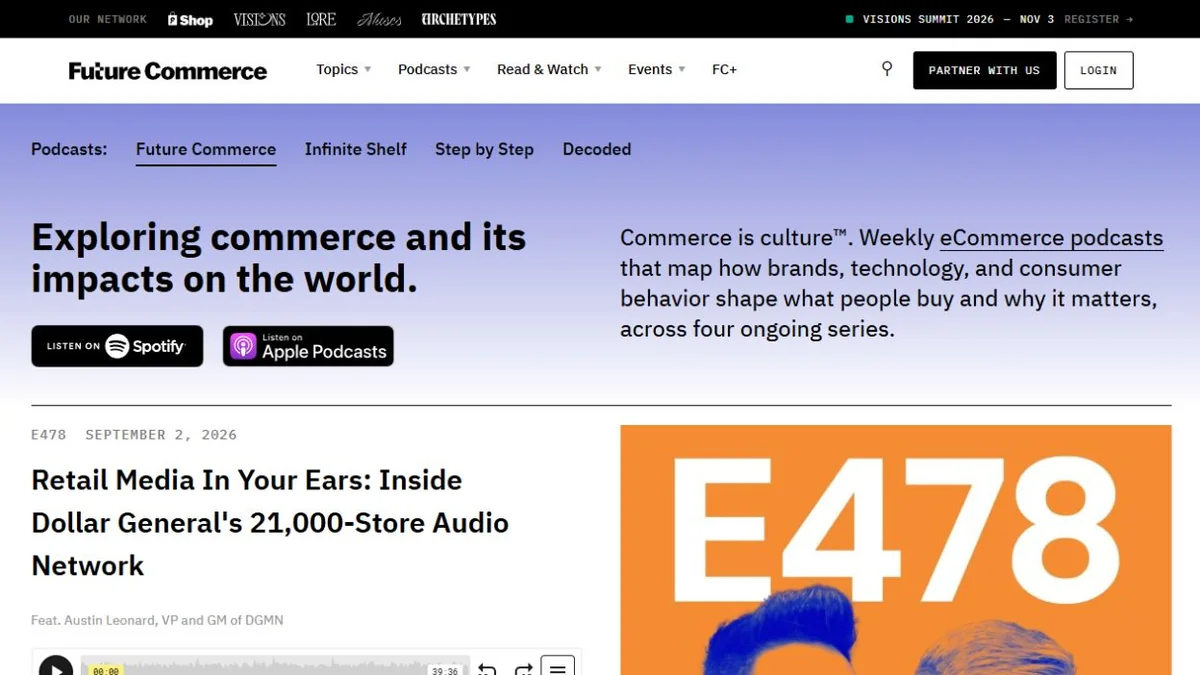The height and width of the screenshot is (675, 1200).
Task: Click the Our Network label
Action: click(108, 19)
